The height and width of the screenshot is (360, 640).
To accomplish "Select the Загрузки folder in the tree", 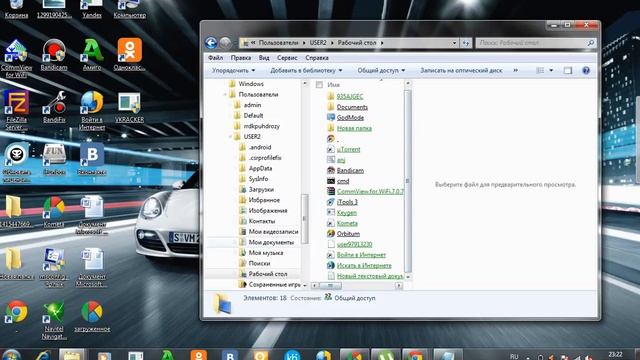I will 261,190.
